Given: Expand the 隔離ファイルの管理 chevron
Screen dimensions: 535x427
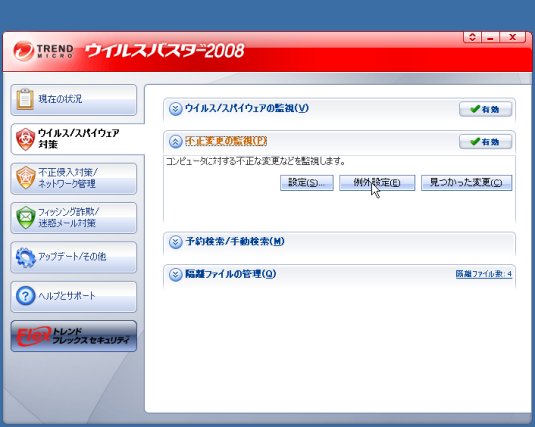Looking at the screenshot, I should tap(175, 274).
